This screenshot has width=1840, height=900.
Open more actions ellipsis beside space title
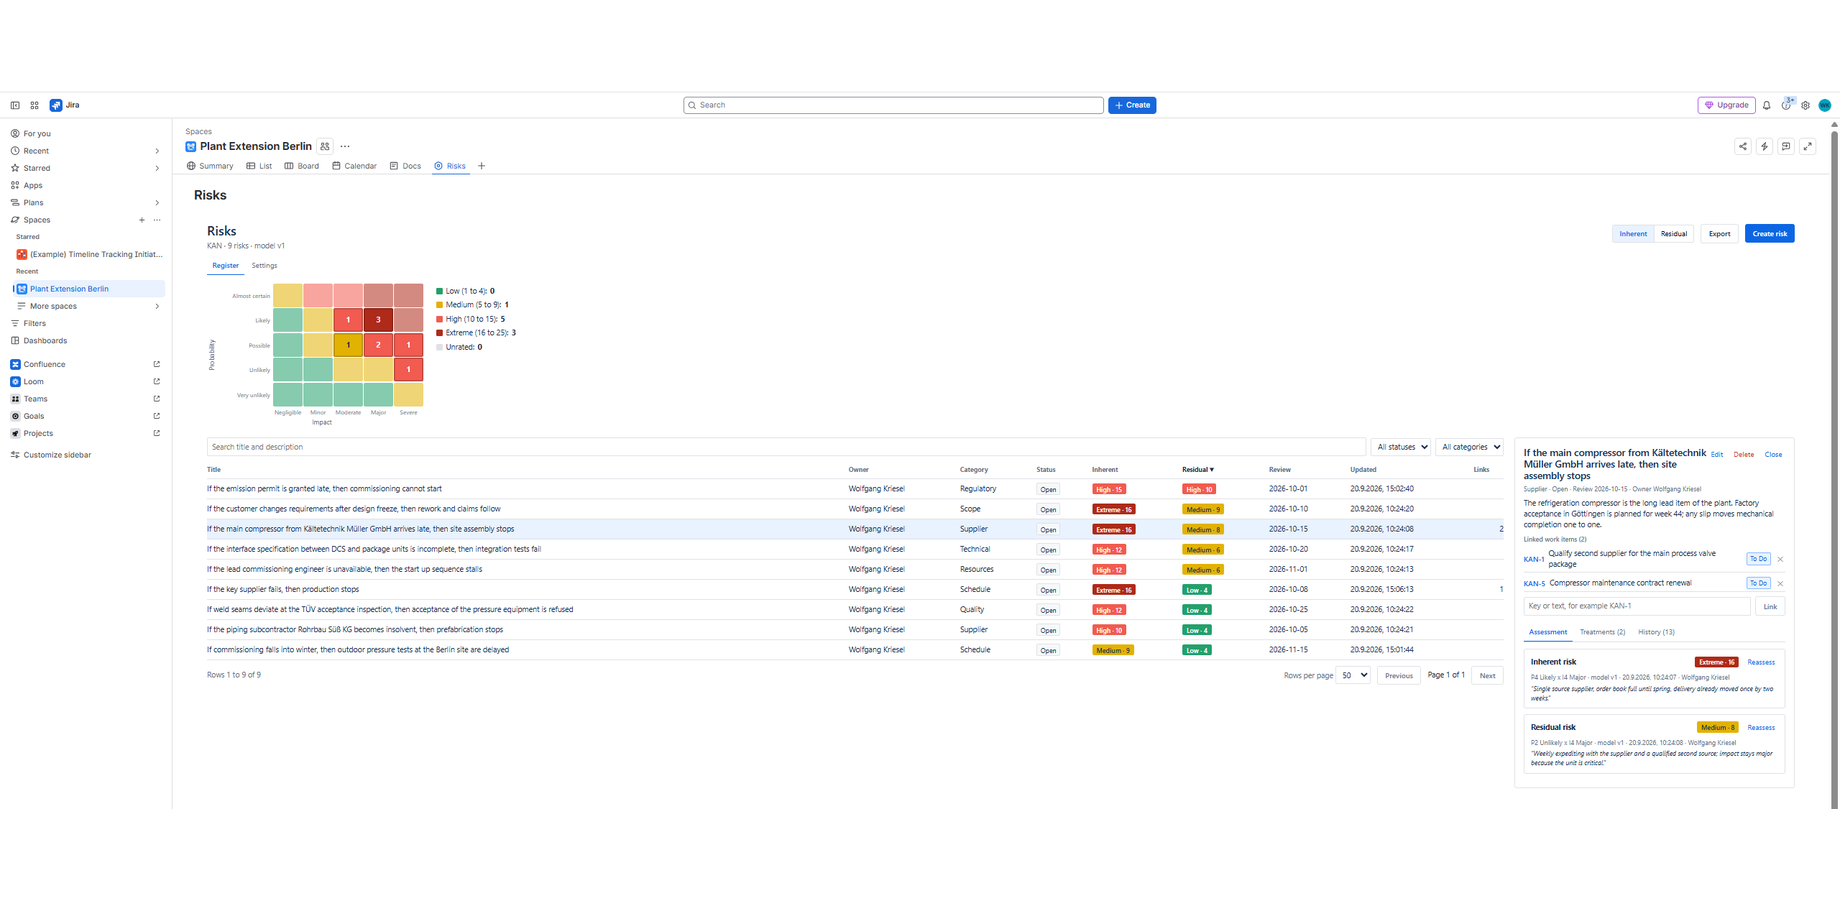click(345, 146)
